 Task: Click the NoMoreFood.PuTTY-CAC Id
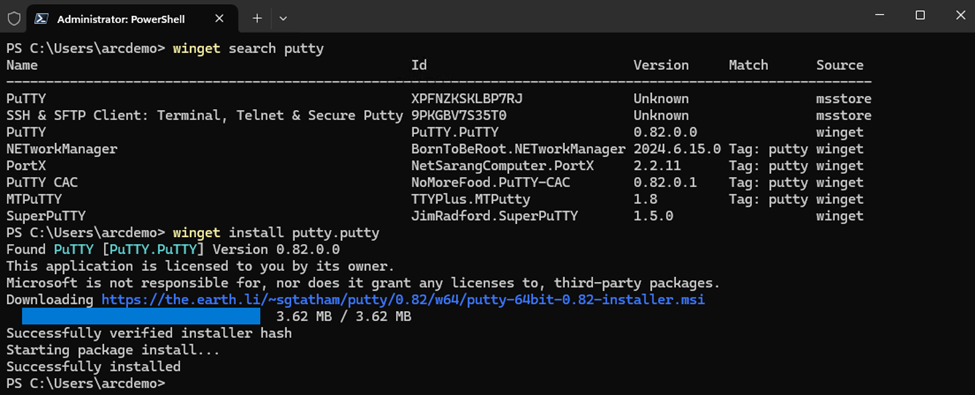[491, 182]
